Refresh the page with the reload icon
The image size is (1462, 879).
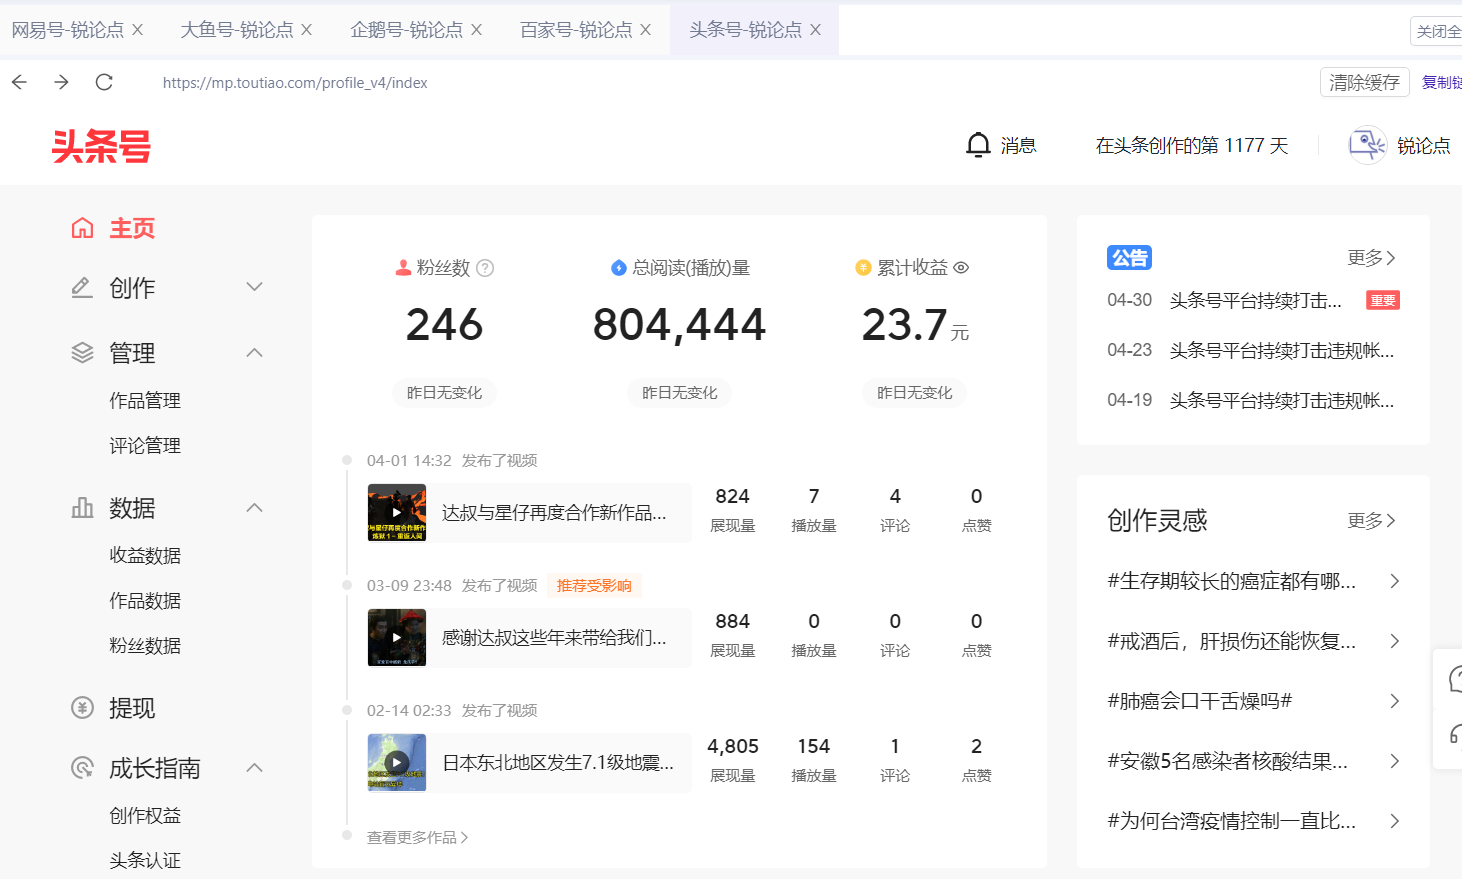click(104, 82)
